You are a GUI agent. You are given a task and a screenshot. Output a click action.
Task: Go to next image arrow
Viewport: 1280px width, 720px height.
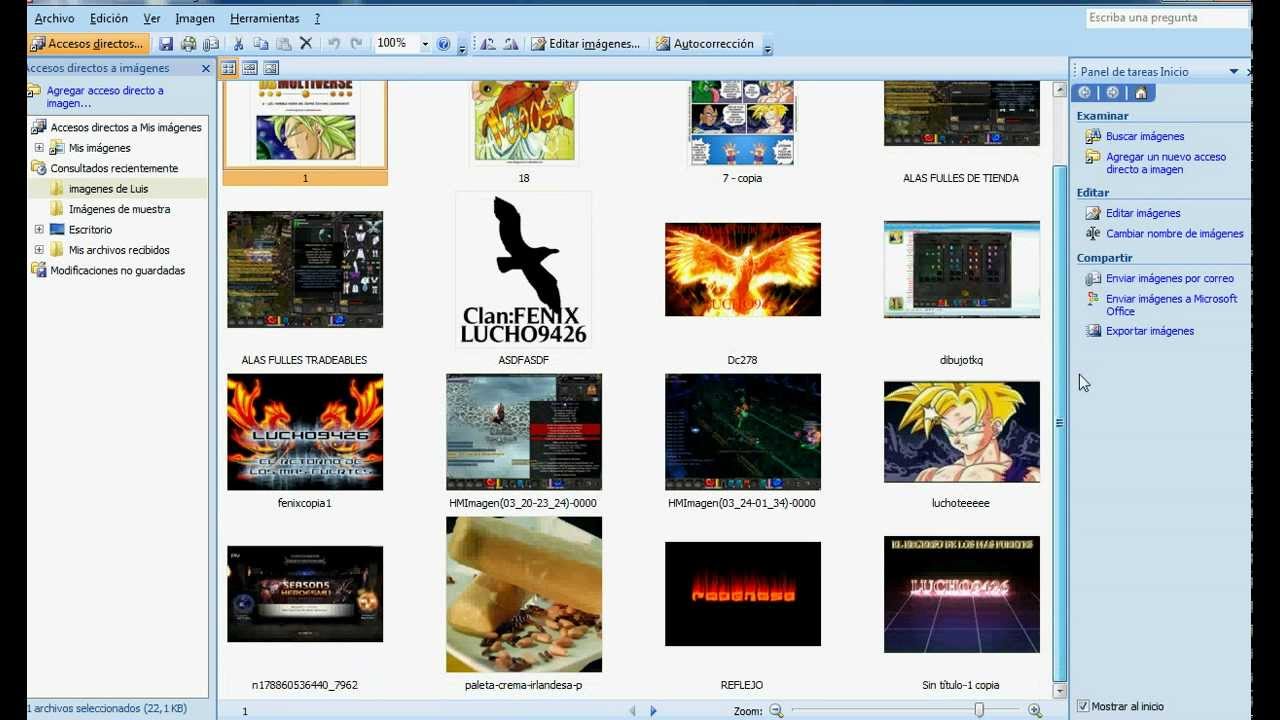(653, 711)
